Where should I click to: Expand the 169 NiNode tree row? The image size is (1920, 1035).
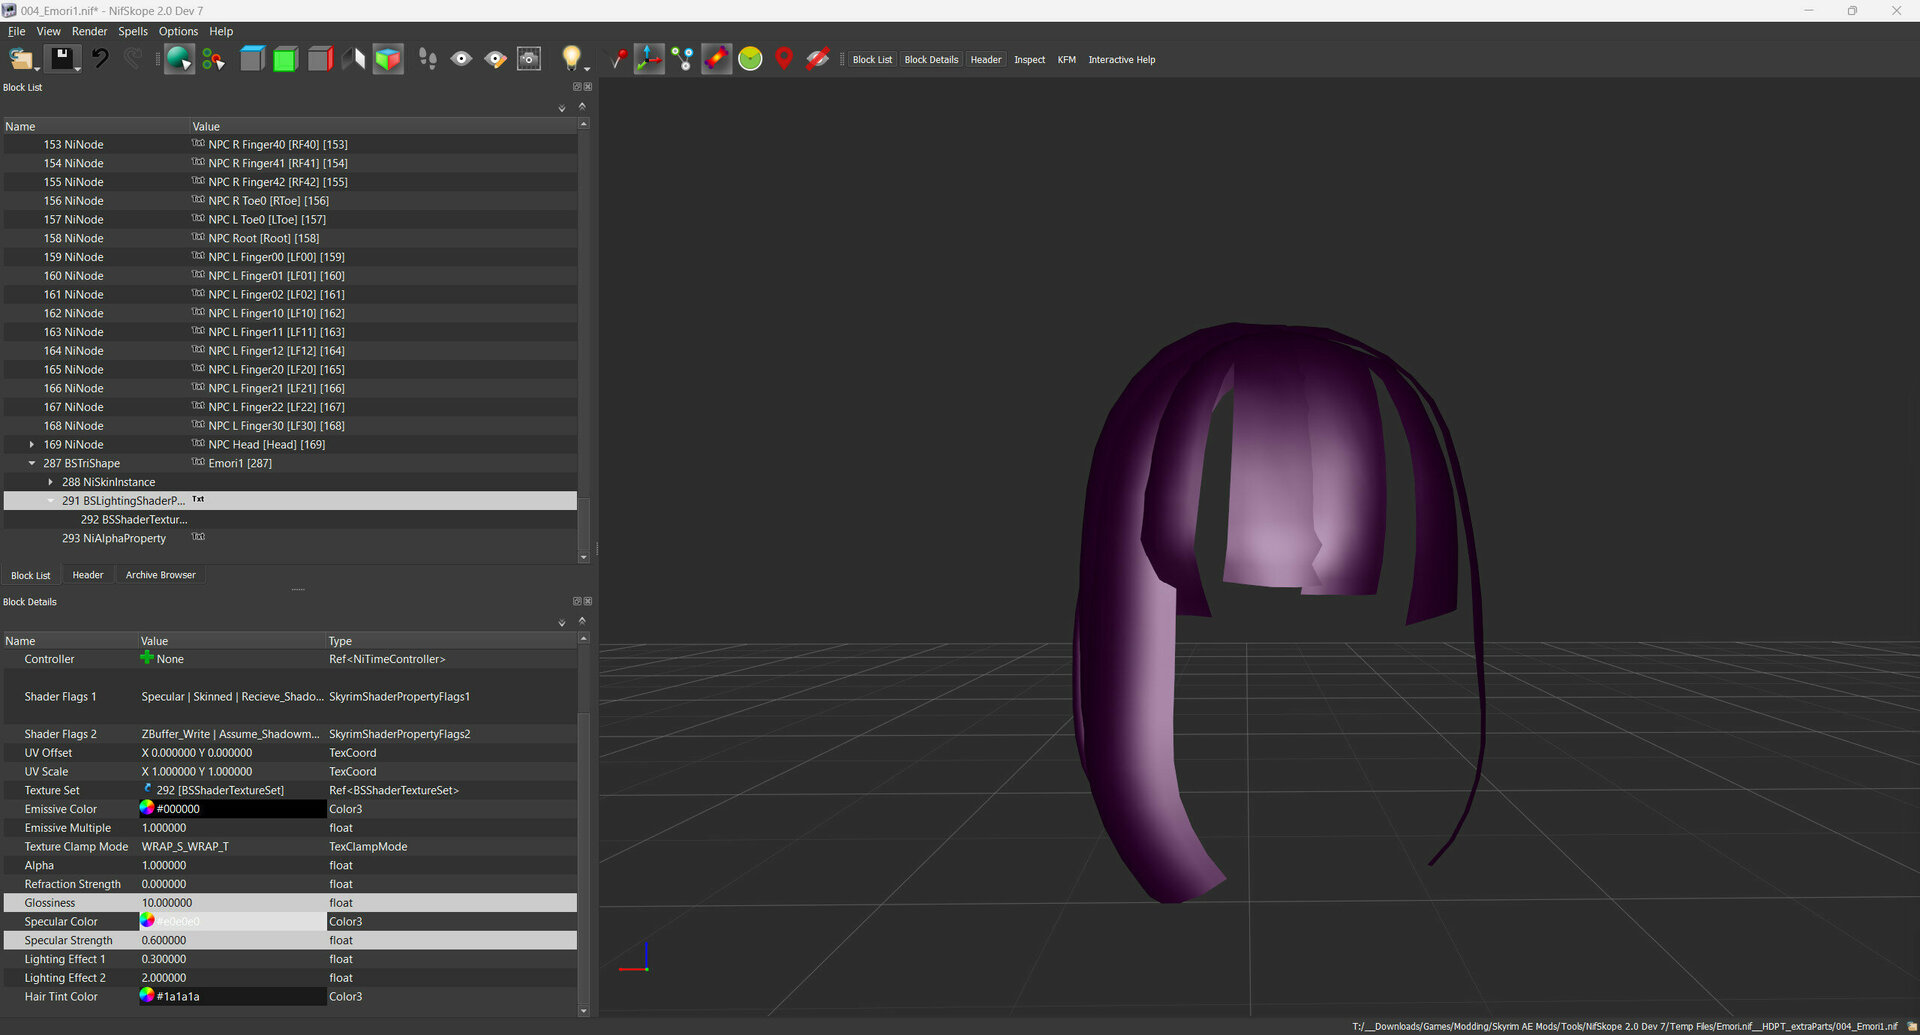pos(31,444)
